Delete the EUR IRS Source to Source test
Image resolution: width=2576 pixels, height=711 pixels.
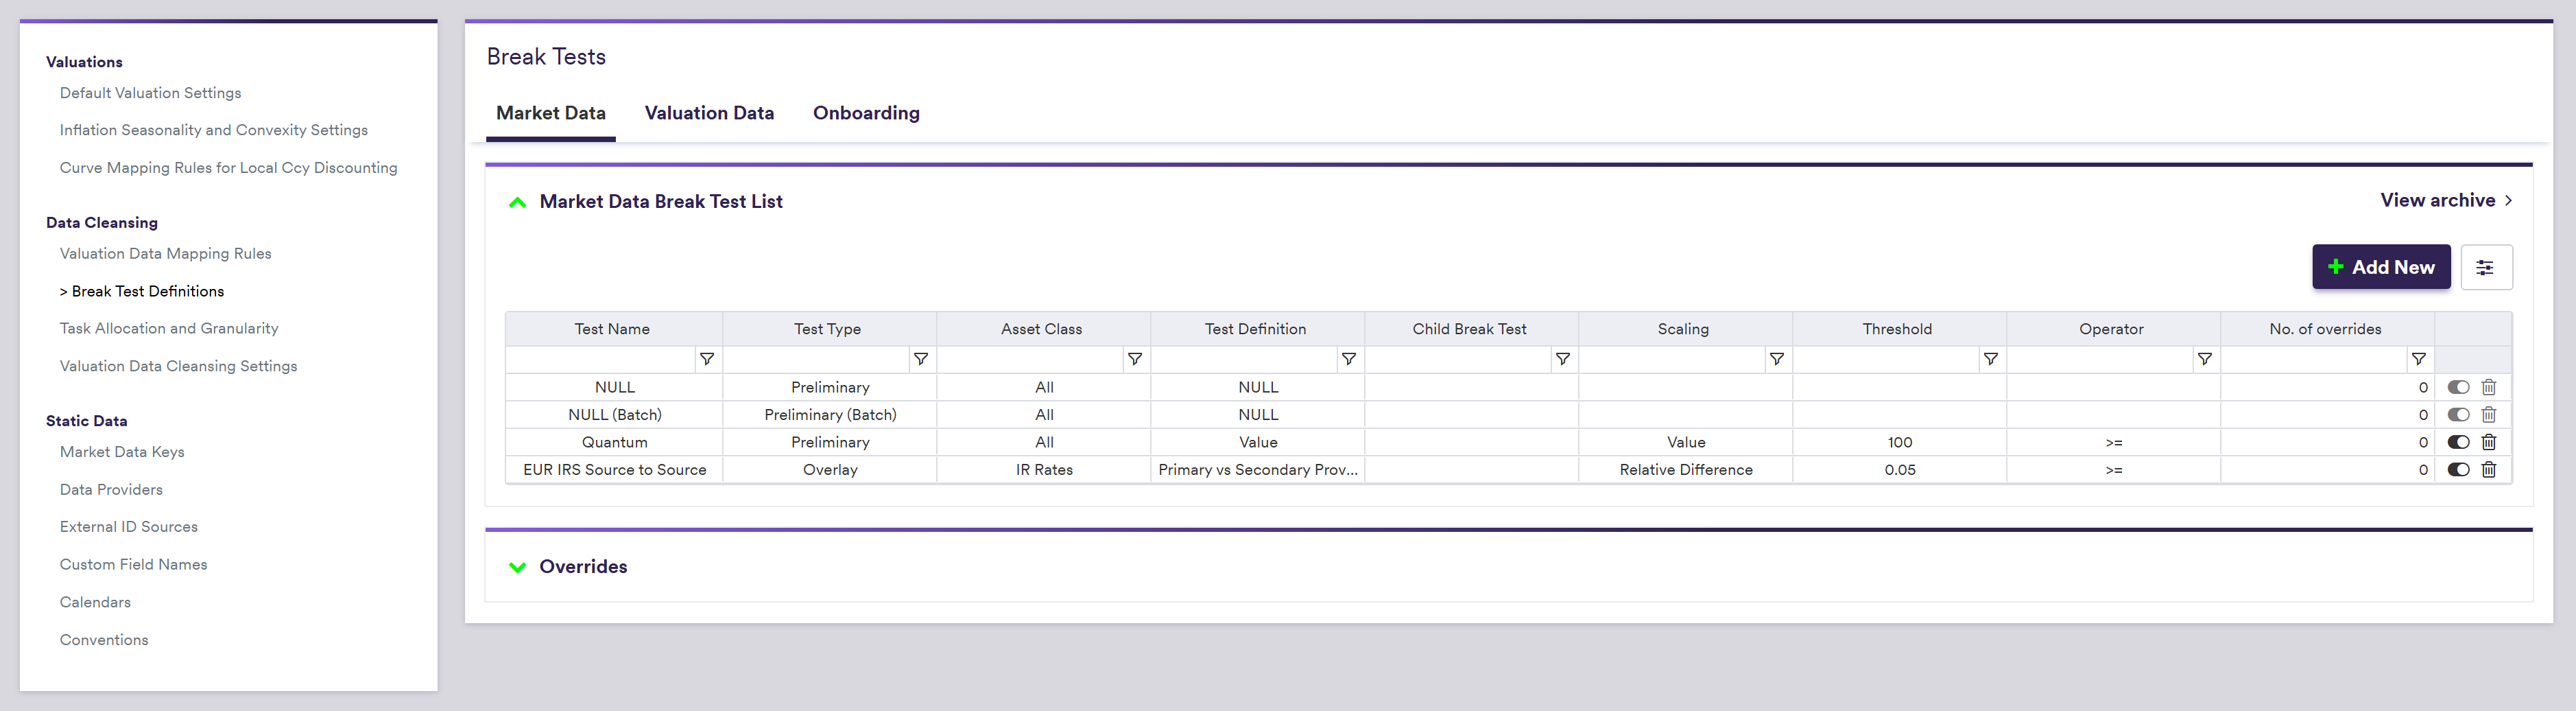pos(2489,470)
